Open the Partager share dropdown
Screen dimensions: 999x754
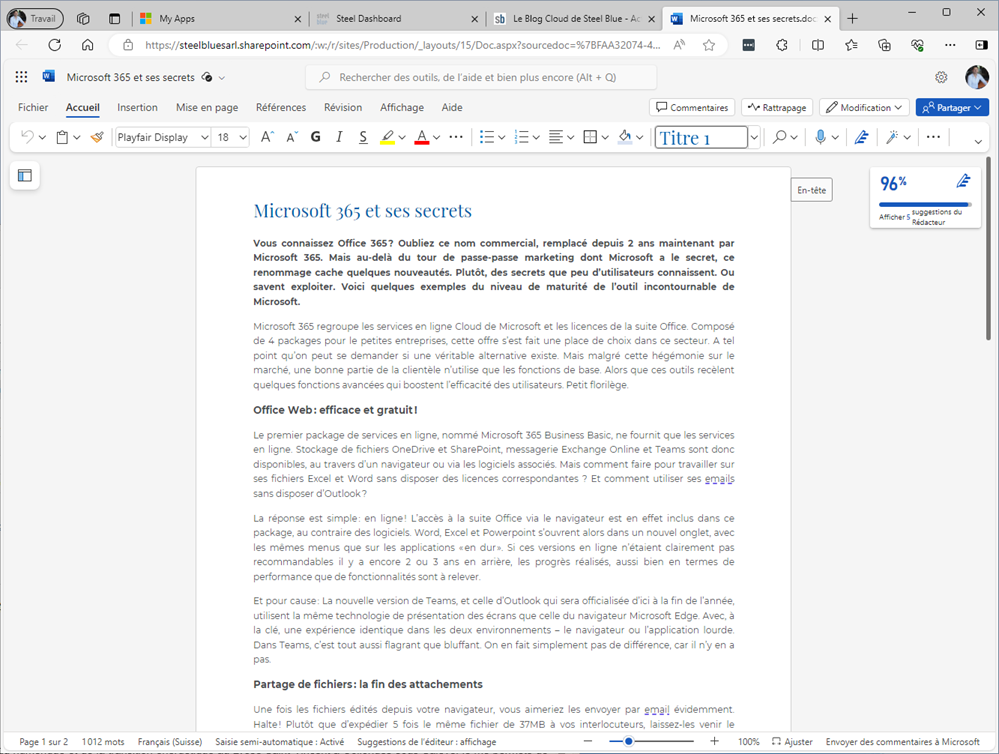click(x=952, y=107)
